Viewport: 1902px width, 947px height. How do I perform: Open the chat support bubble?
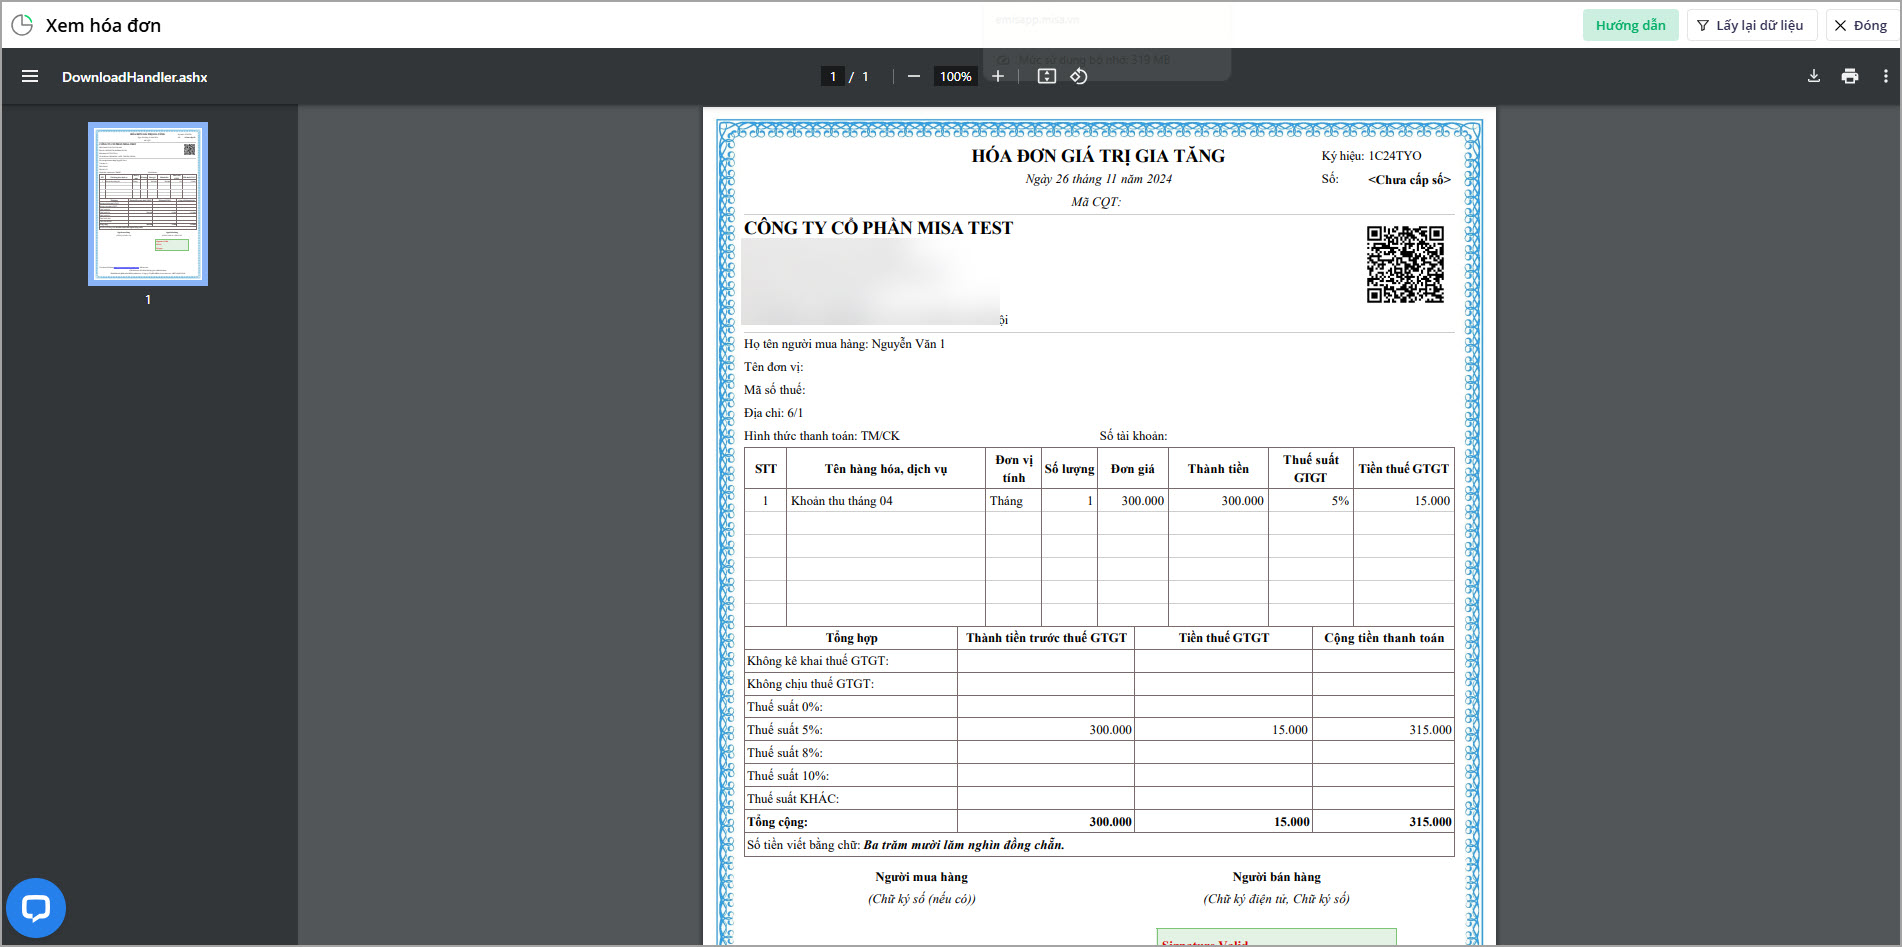36,908
